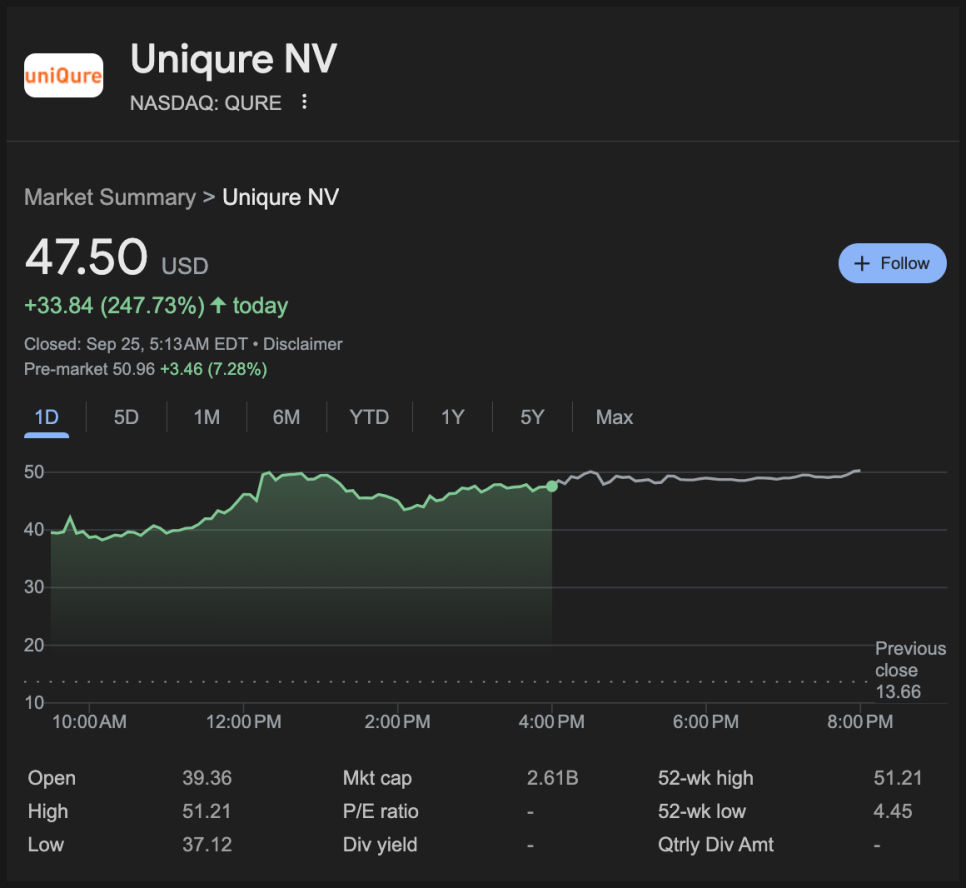Click the +3.46 (7.28%) pre-market change
966x888 pixels.
click(213, 369)
